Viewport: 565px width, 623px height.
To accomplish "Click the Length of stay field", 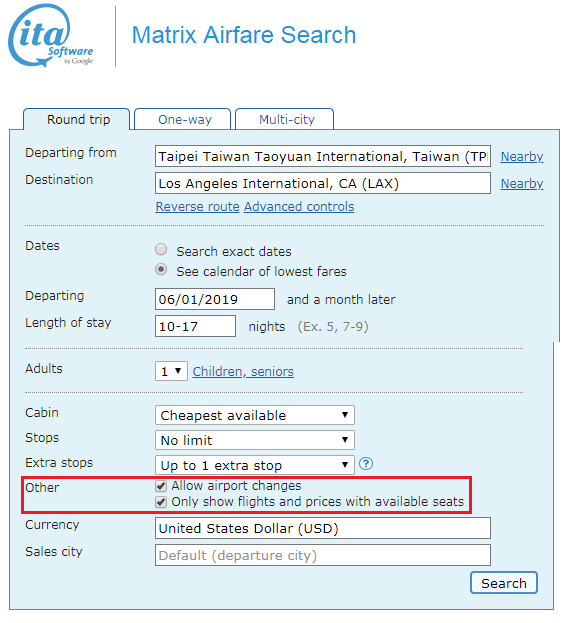I will pyautogui.click(x=195, y=326).
